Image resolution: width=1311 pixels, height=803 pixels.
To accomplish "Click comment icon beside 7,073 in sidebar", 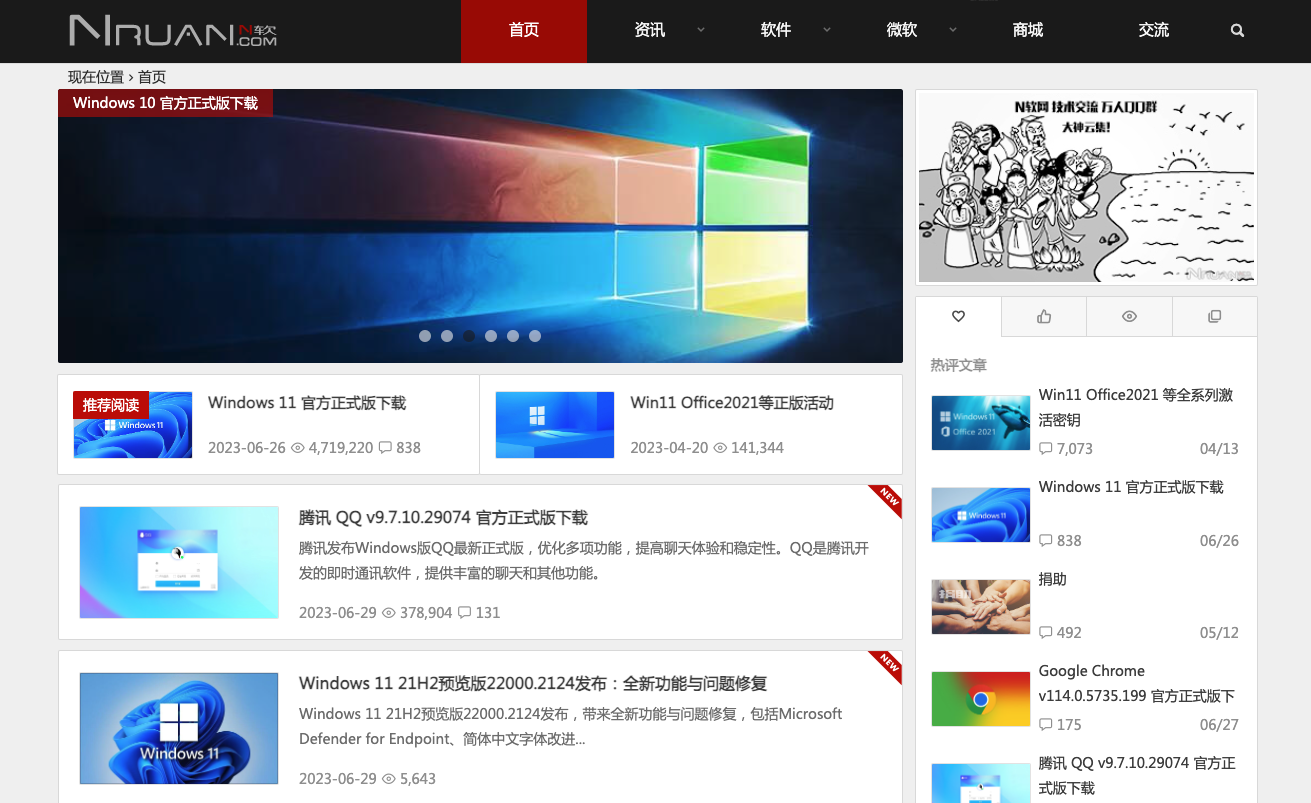I will pyautogui.click(x=1046, y=449).
